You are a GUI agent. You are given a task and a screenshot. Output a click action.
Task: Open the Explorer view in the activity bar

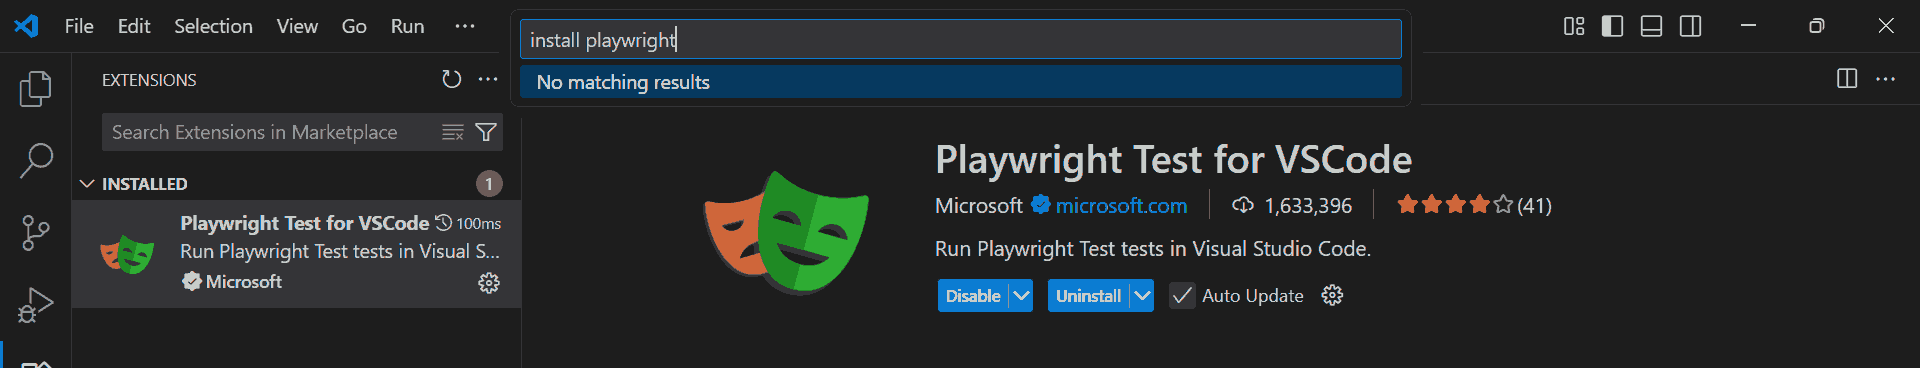(x=35, y=89)
